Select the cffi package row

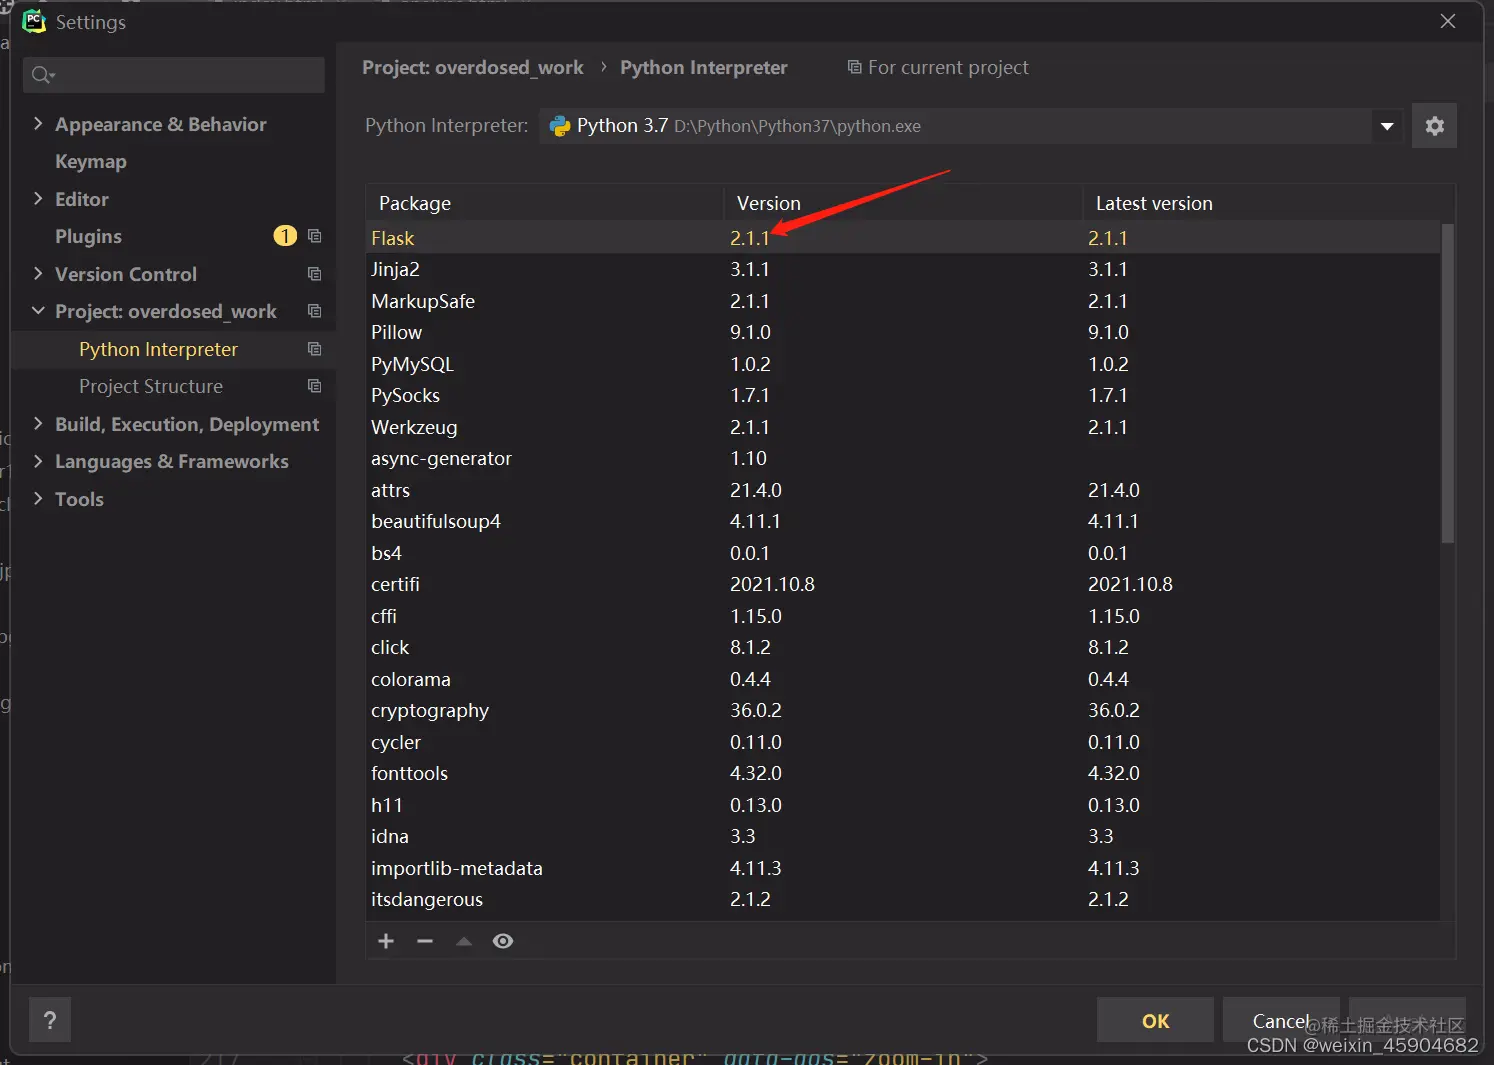coord(903,616)
